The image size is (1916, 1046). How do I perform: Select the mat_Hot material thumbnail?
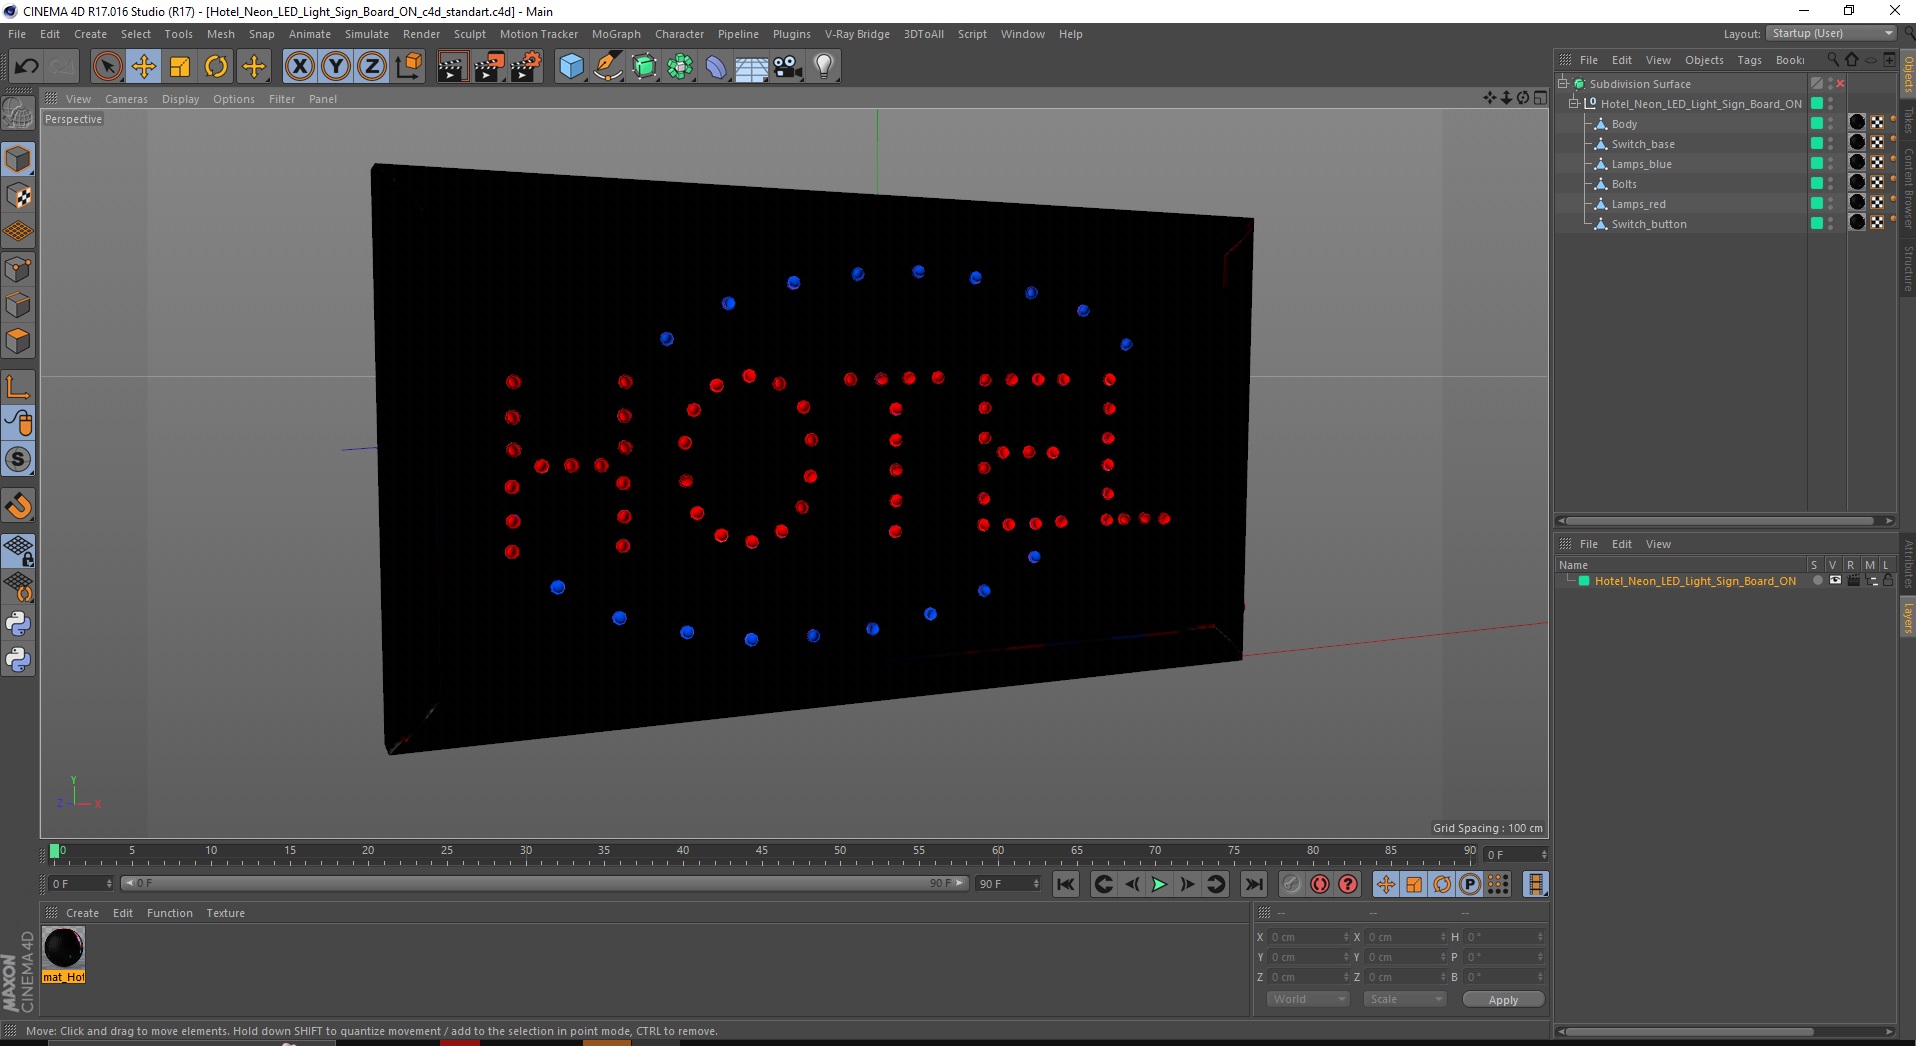point(64,947)
